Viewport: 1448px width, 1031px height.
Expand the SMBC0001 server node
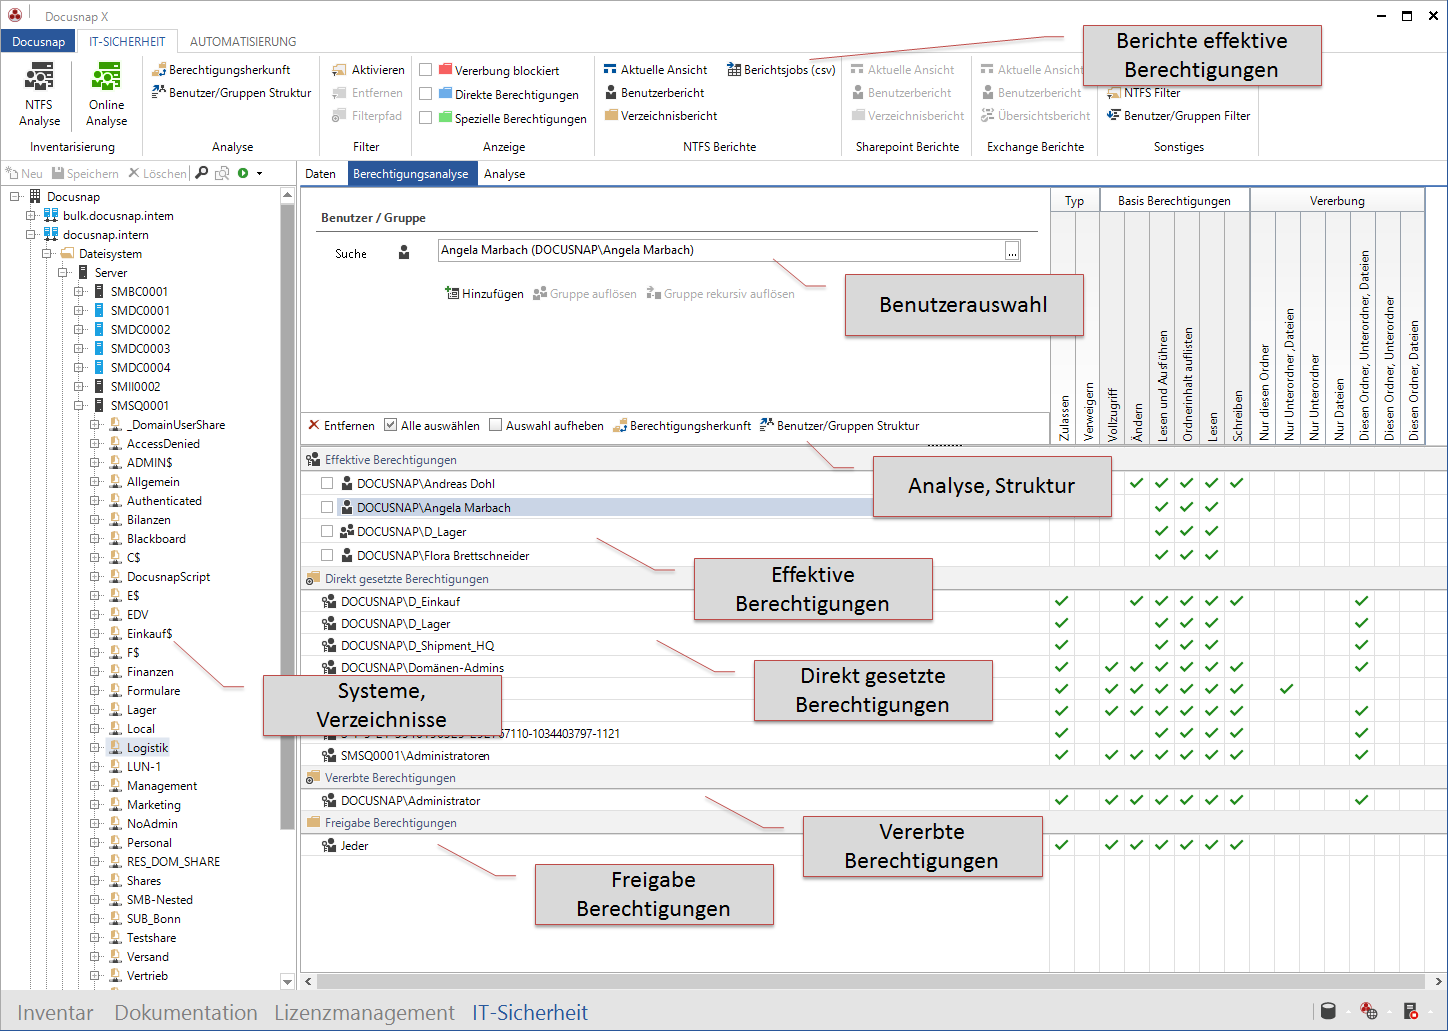pyautogui.click(x=79, y=291)
